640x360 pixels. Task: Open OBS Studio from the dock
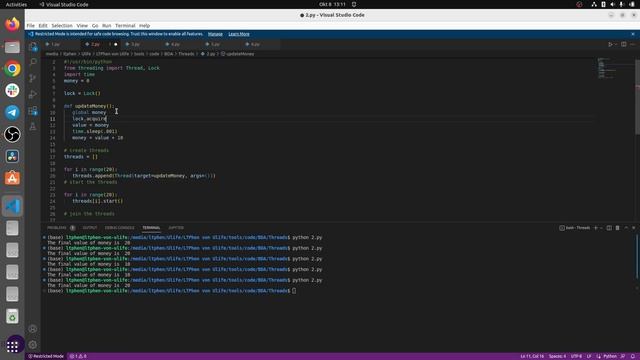(x=12, y=134)
